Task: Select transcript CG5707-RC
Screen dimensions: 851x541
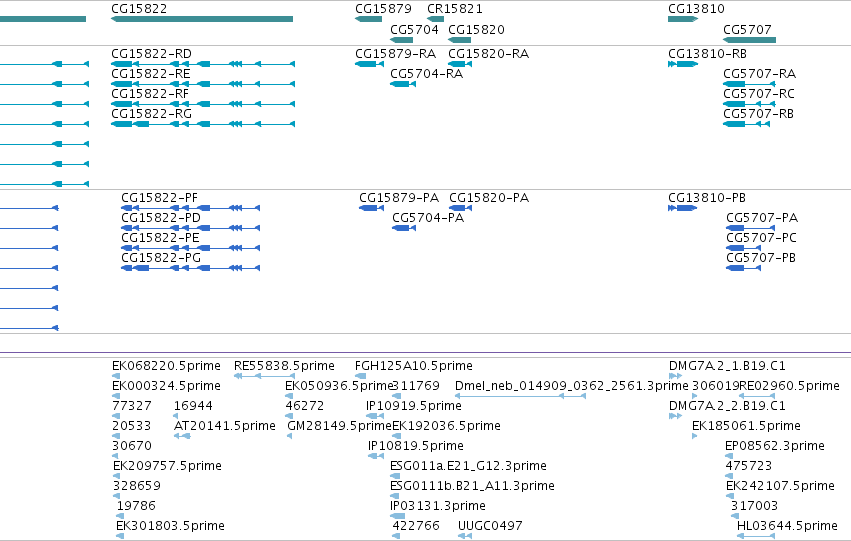Action: tap(749, 104)
